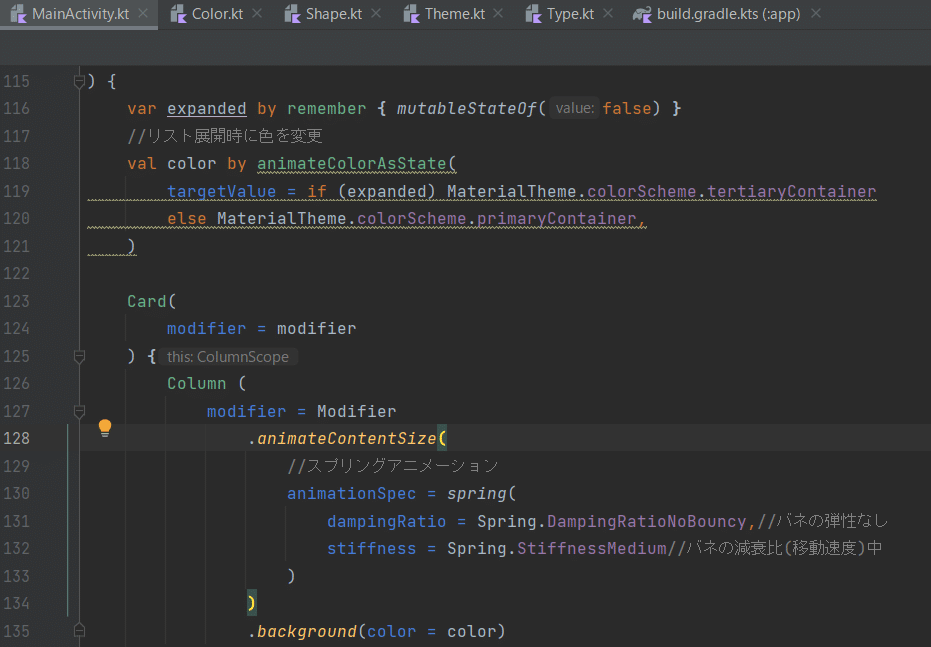Close the build.gradle.kts tab
Viewport: 931px width, 647px height.
[x=816, y=13]
